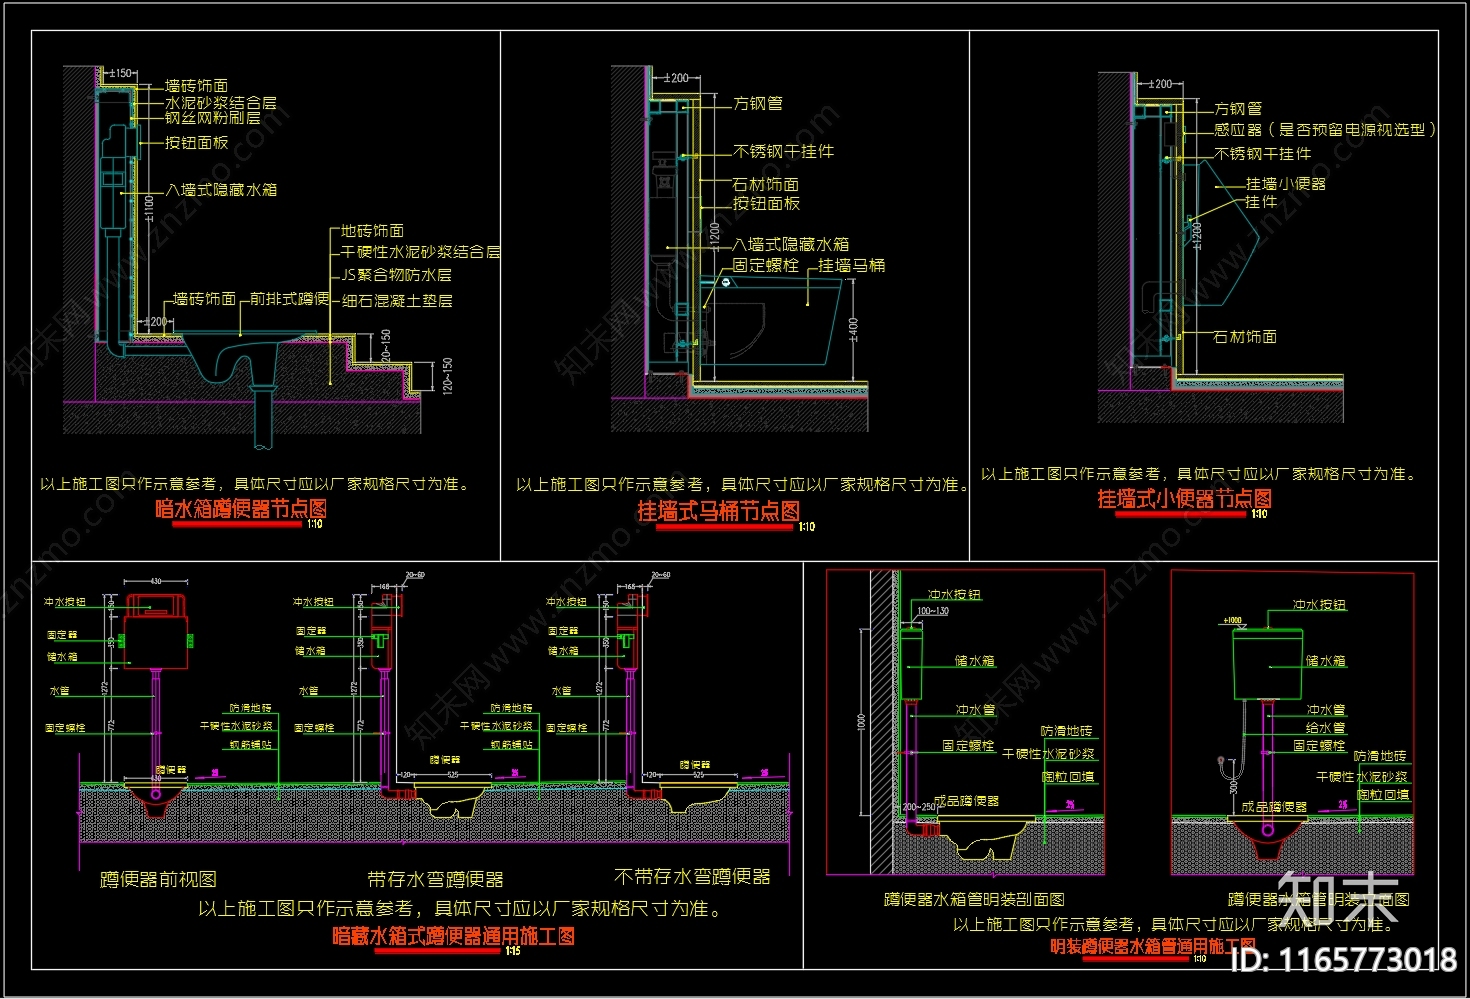This screenshot has height=999, width=1470.
Task: Click the title 暗藏水箱式蹲便器通用施工图
Action: pos(454,936)
